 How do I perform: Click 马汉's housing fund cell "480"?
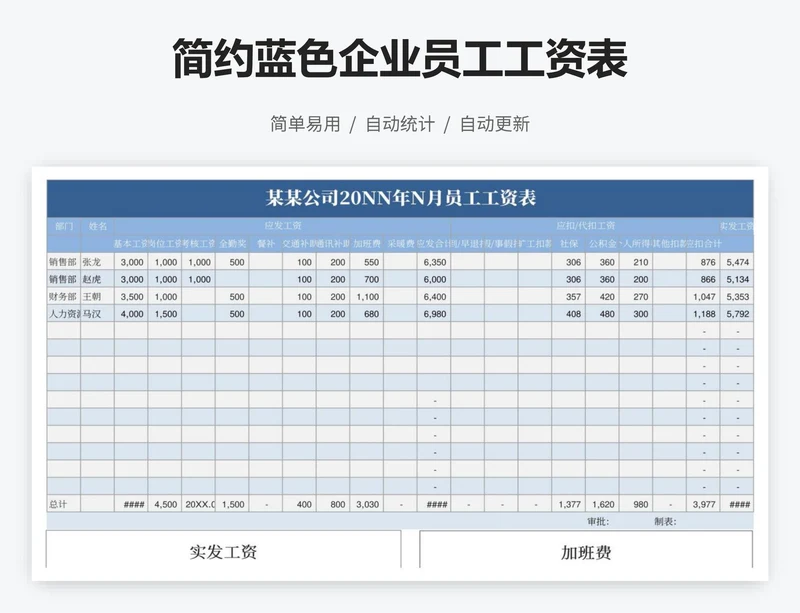pos(602,314)
